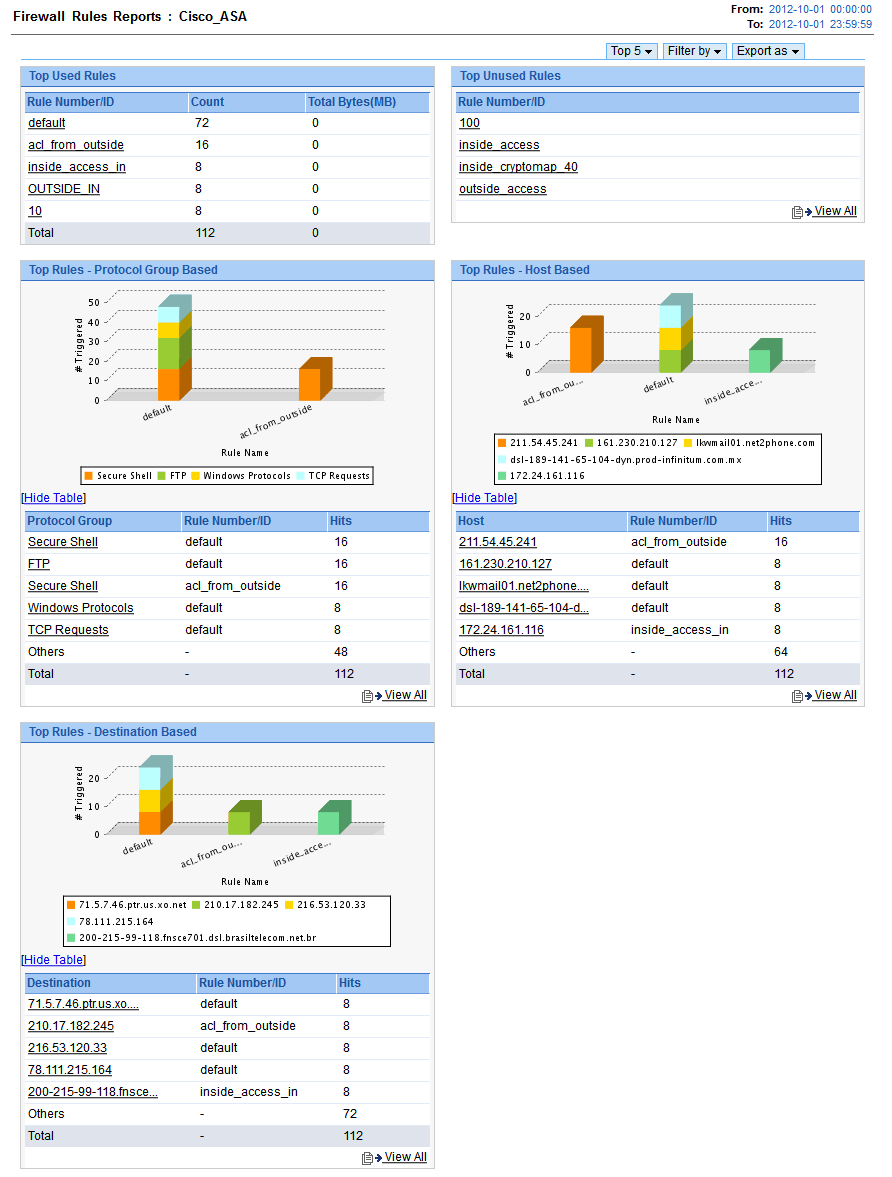Image resolution: width=892 pixels, height=1177 pixels.
Task: Open the default rule in Top Used Rules
Action: [x=47, y=123]
